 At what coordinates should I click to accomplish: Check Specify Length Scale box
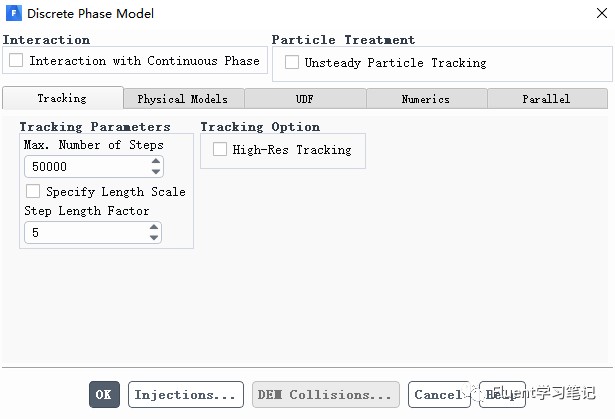point(33,192)
